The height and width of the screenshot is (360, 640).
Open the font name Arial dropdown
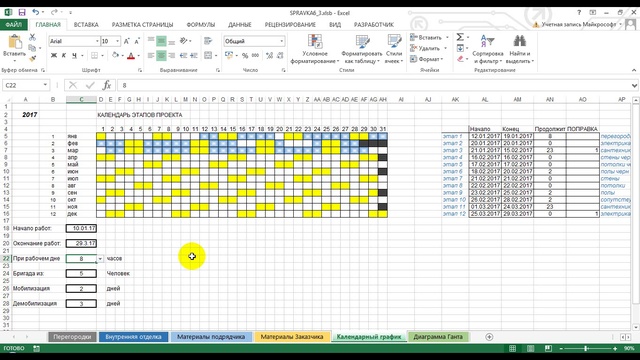pyautogui.click(x=97, y=41)
